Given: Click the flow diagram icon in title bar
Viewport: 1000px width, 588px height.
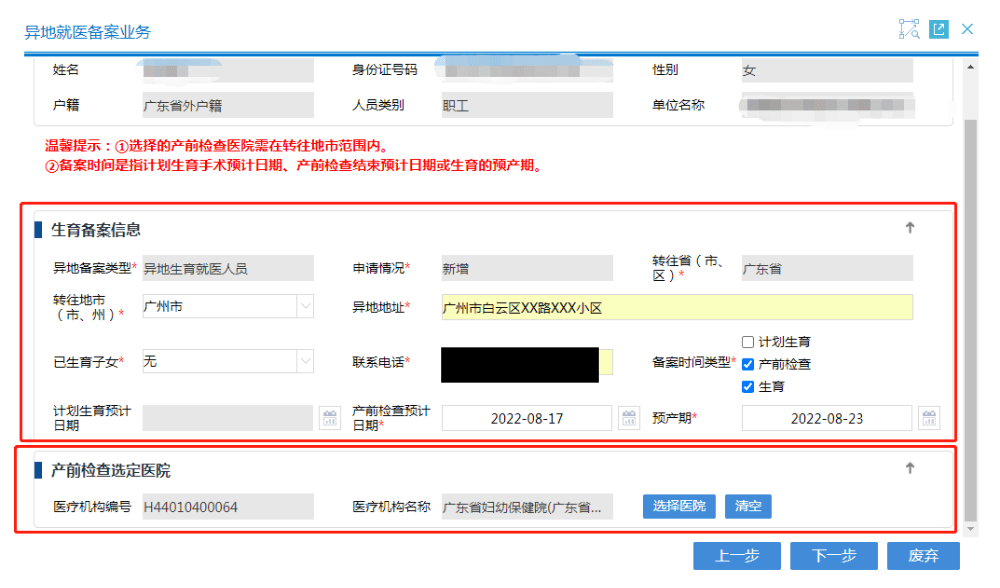Looking at the screenshot, I should pyautogui.click(x=908, y=29).
